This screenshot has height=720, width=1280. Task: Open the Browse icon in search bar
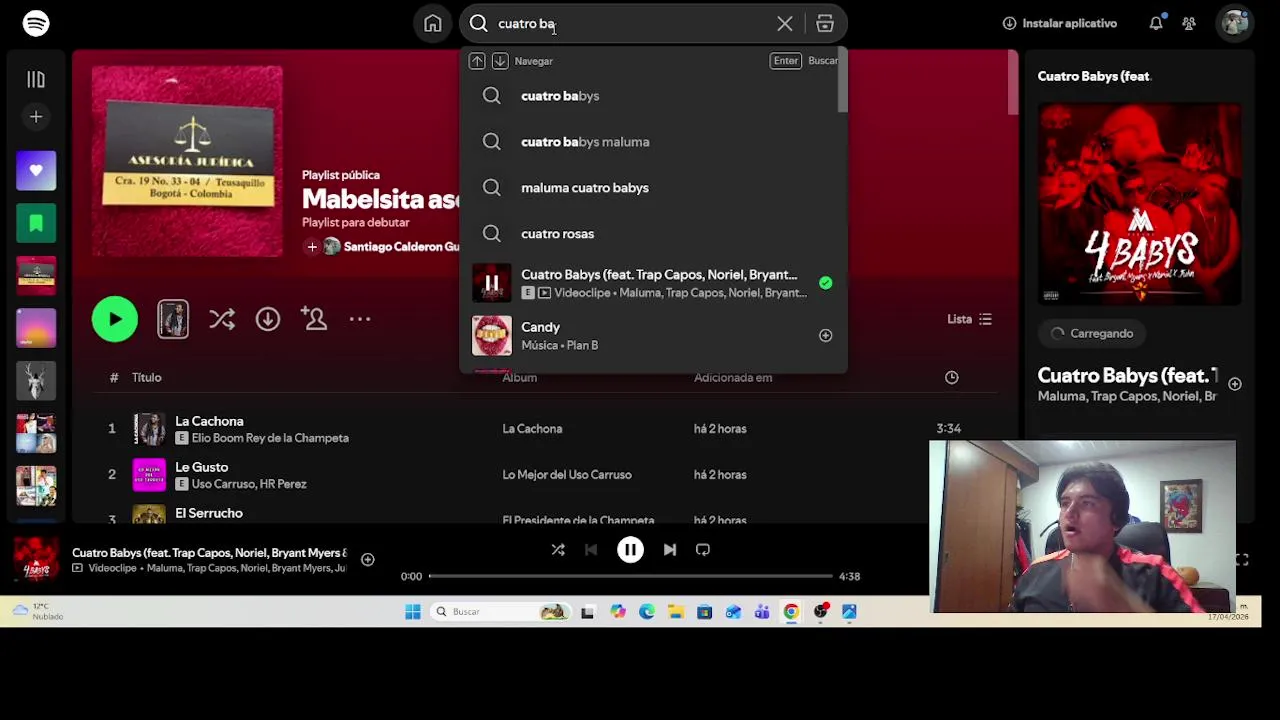click(x=825, y=23)
